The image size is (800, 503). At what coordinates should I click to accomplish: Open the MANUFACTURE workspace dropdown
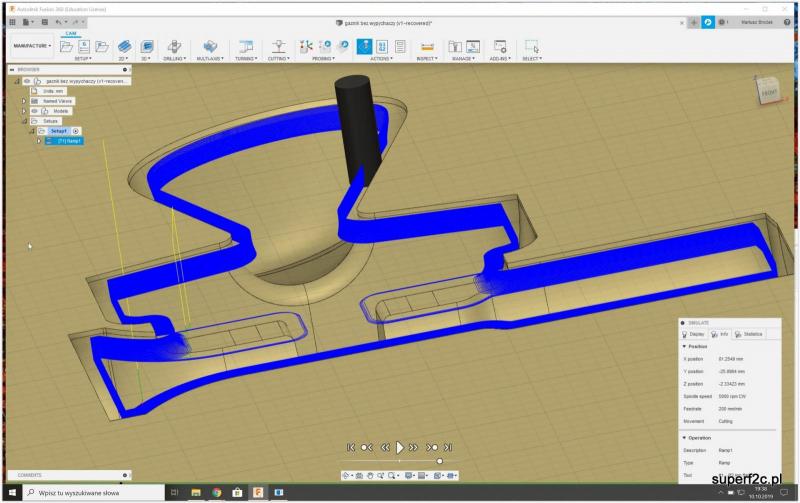point(33,46)
